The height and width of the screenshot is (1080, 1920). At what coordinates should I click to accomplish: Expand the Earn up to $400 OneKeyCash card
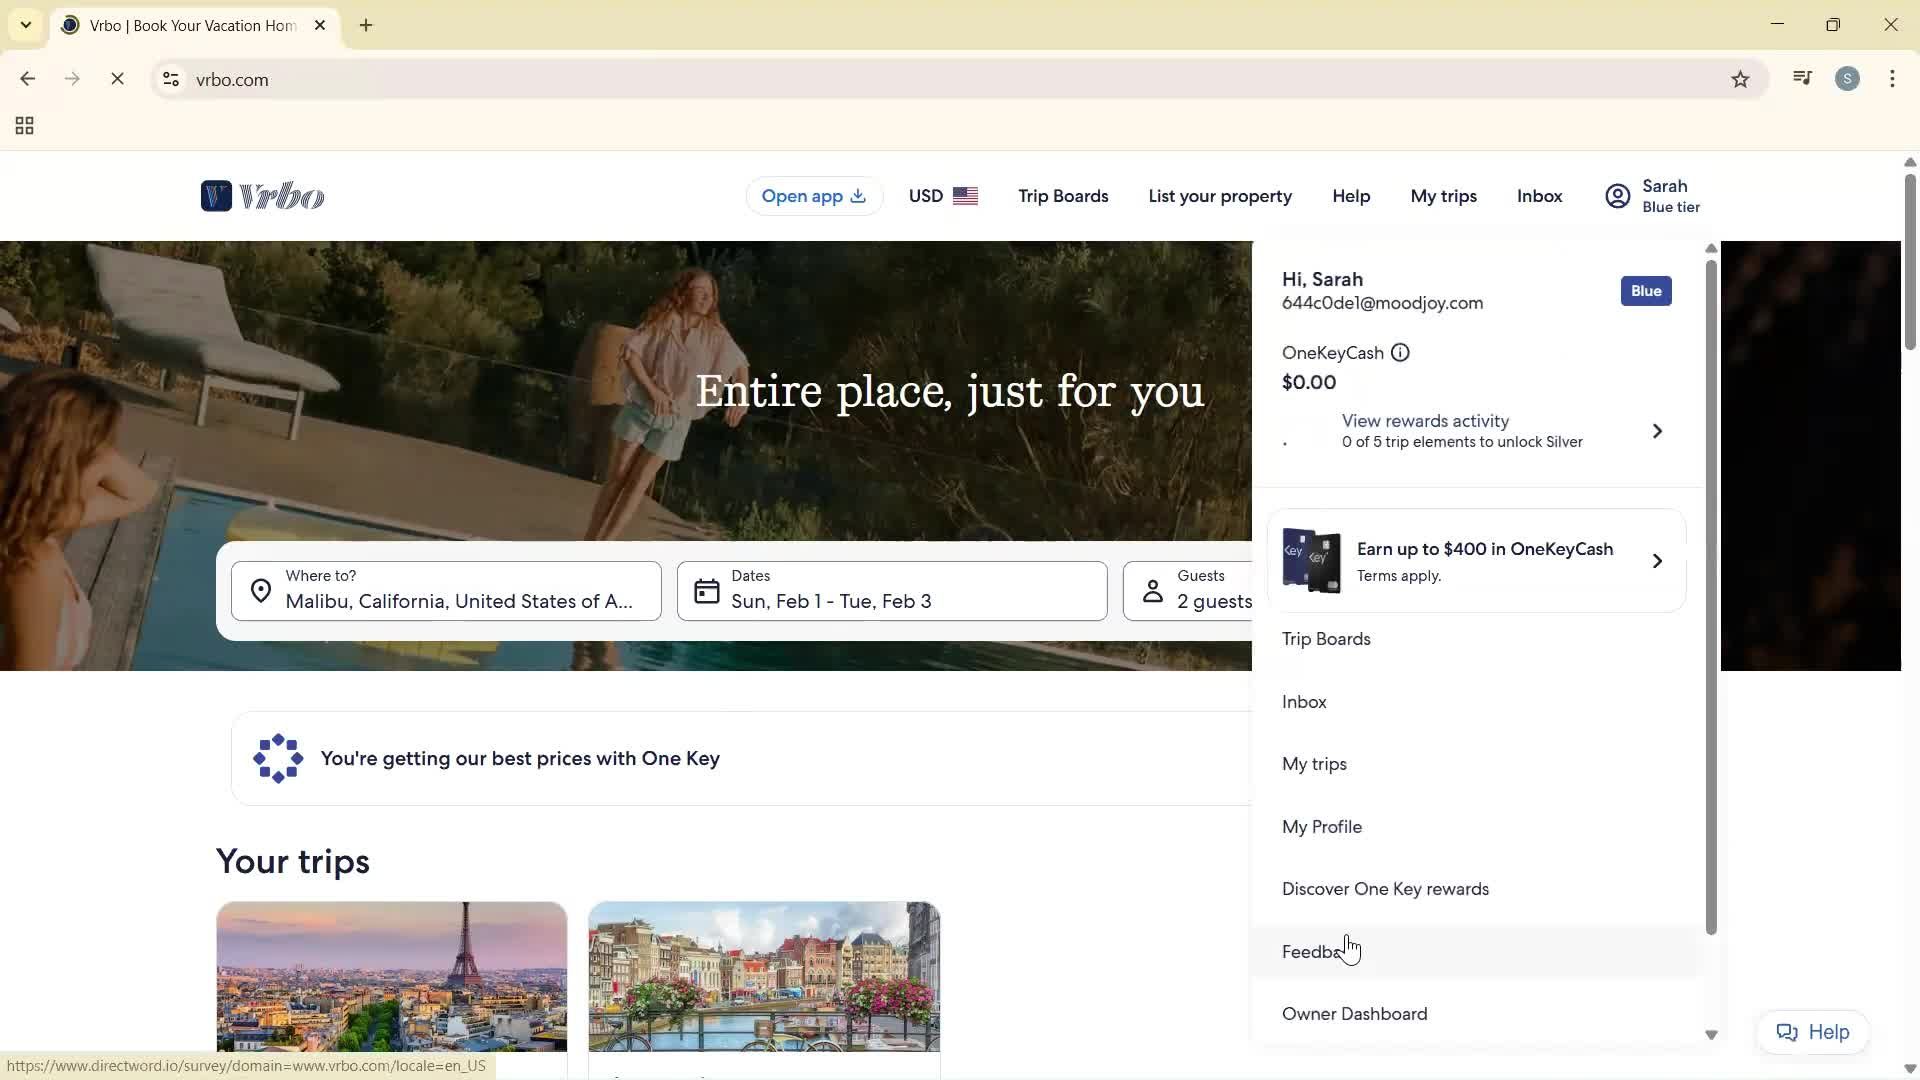1657,561
